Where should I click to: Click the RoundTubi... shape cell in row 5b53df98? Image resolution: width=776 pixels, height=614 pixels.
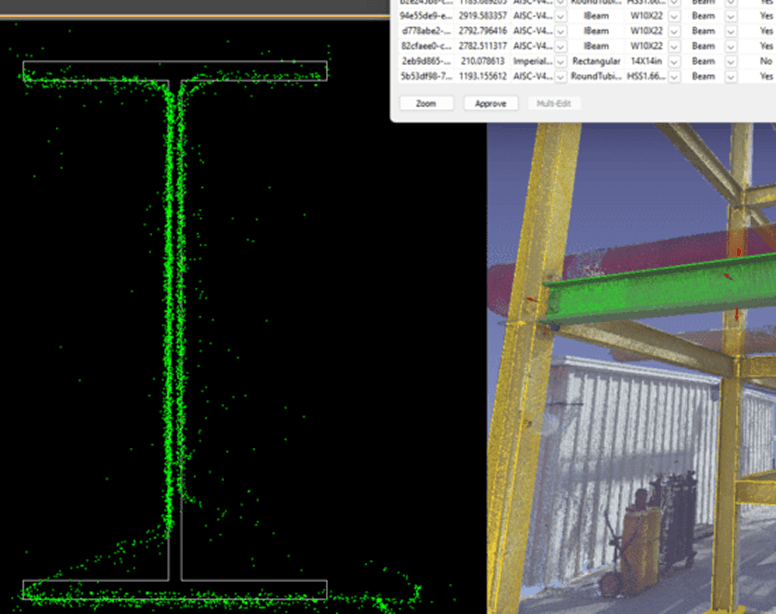[x=596, y=76]
